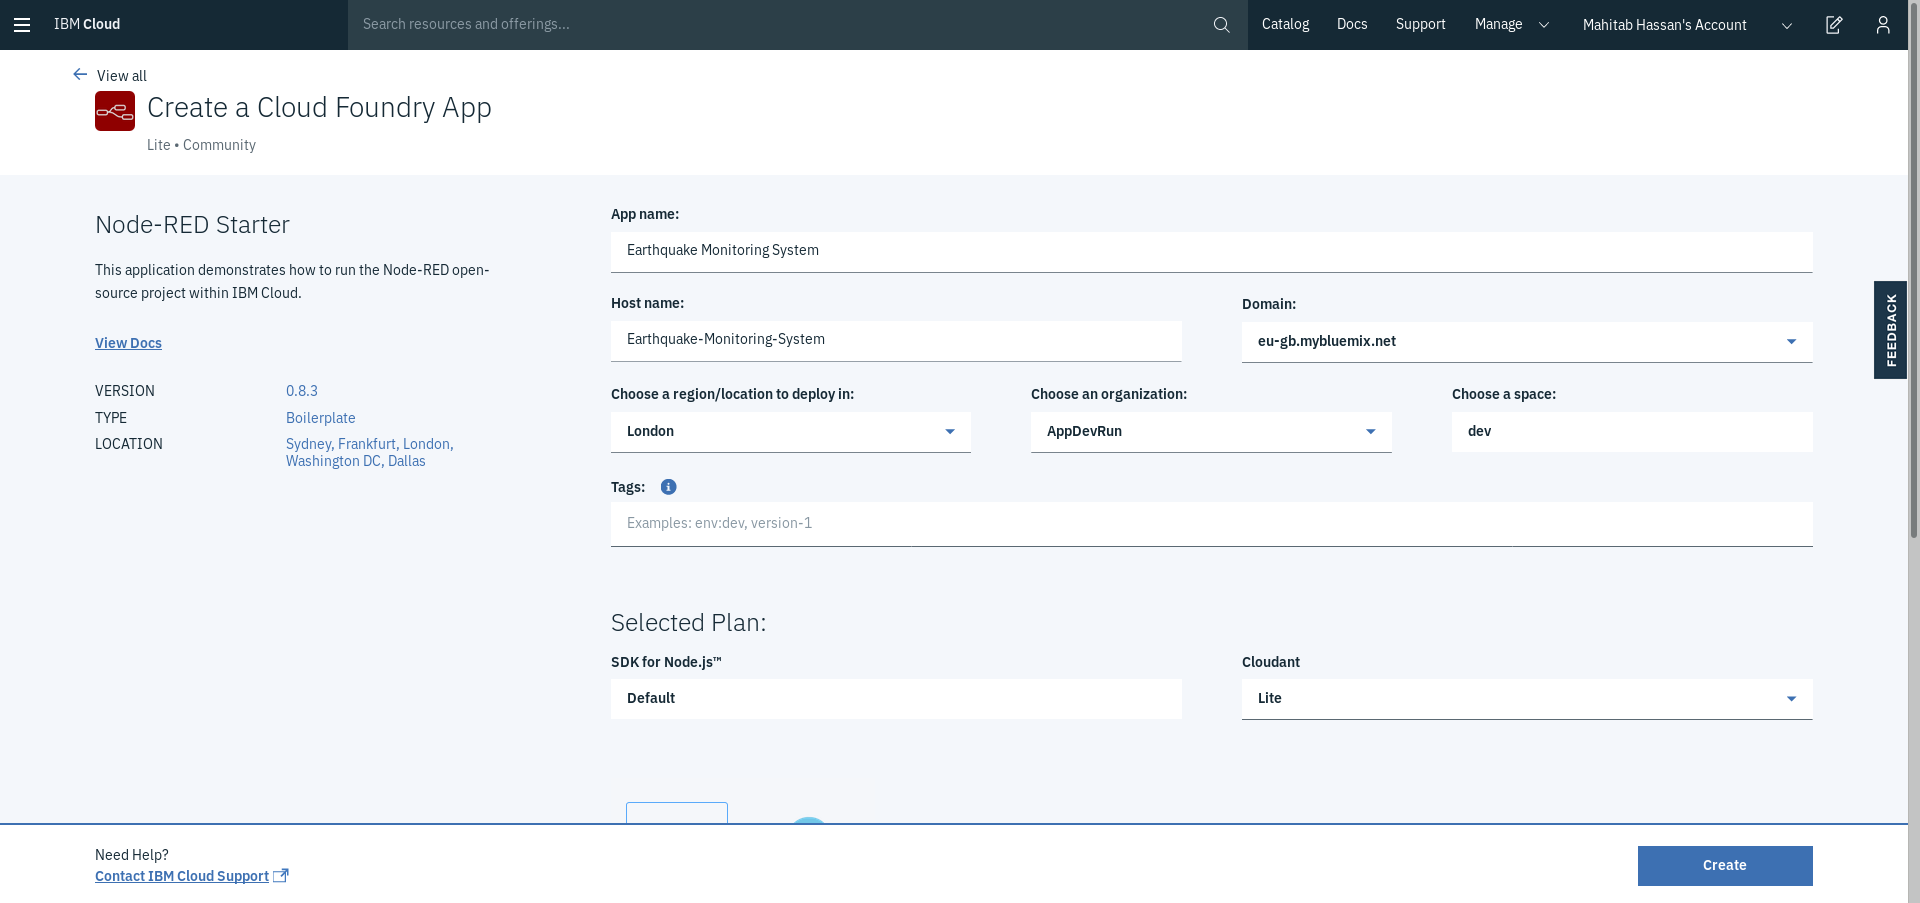This screenshot has width=1920, height=903.
Task: Click the search magnifier icon
Action: (x=1221, y=25)
